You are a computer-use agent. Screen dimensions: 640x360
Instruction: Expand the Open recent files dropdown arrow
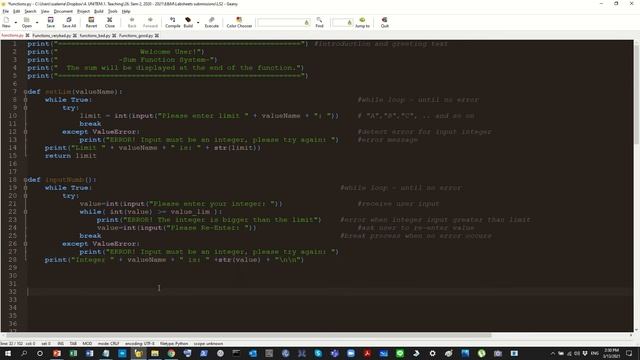tap(37, 22)
